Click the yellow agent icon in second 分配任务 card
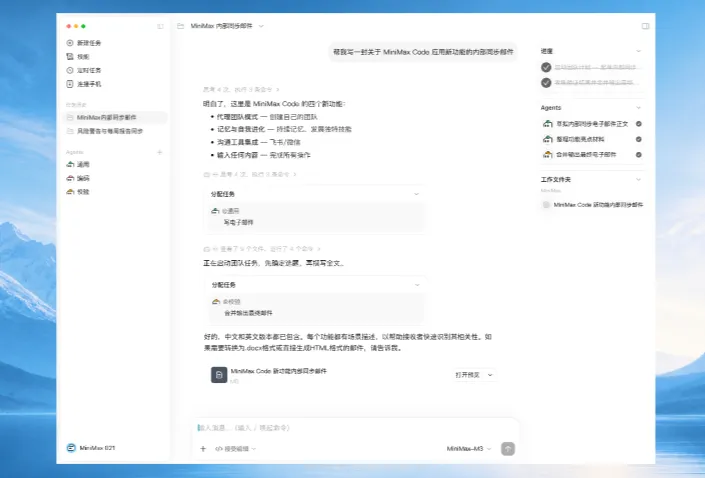This screenshot has width=705, height=478. (216, 302)
